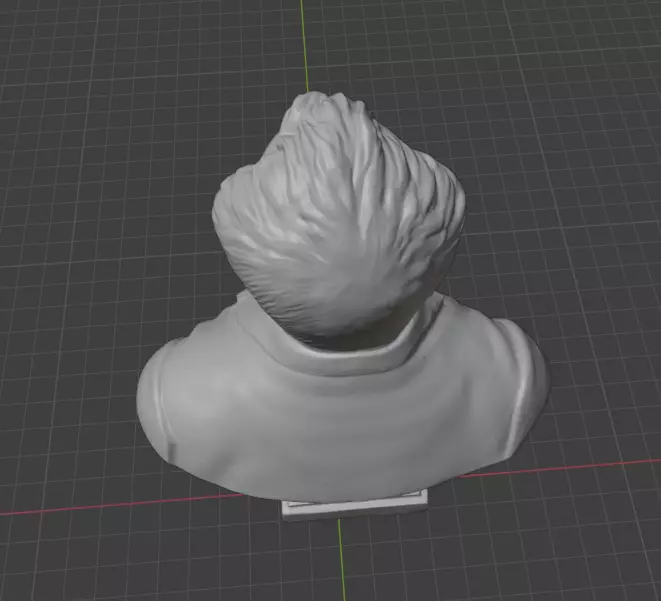Screen dimensions: 661x601
Task: Select the rectangular pedestal base under the bust
Action: click(x=355, y=507)
